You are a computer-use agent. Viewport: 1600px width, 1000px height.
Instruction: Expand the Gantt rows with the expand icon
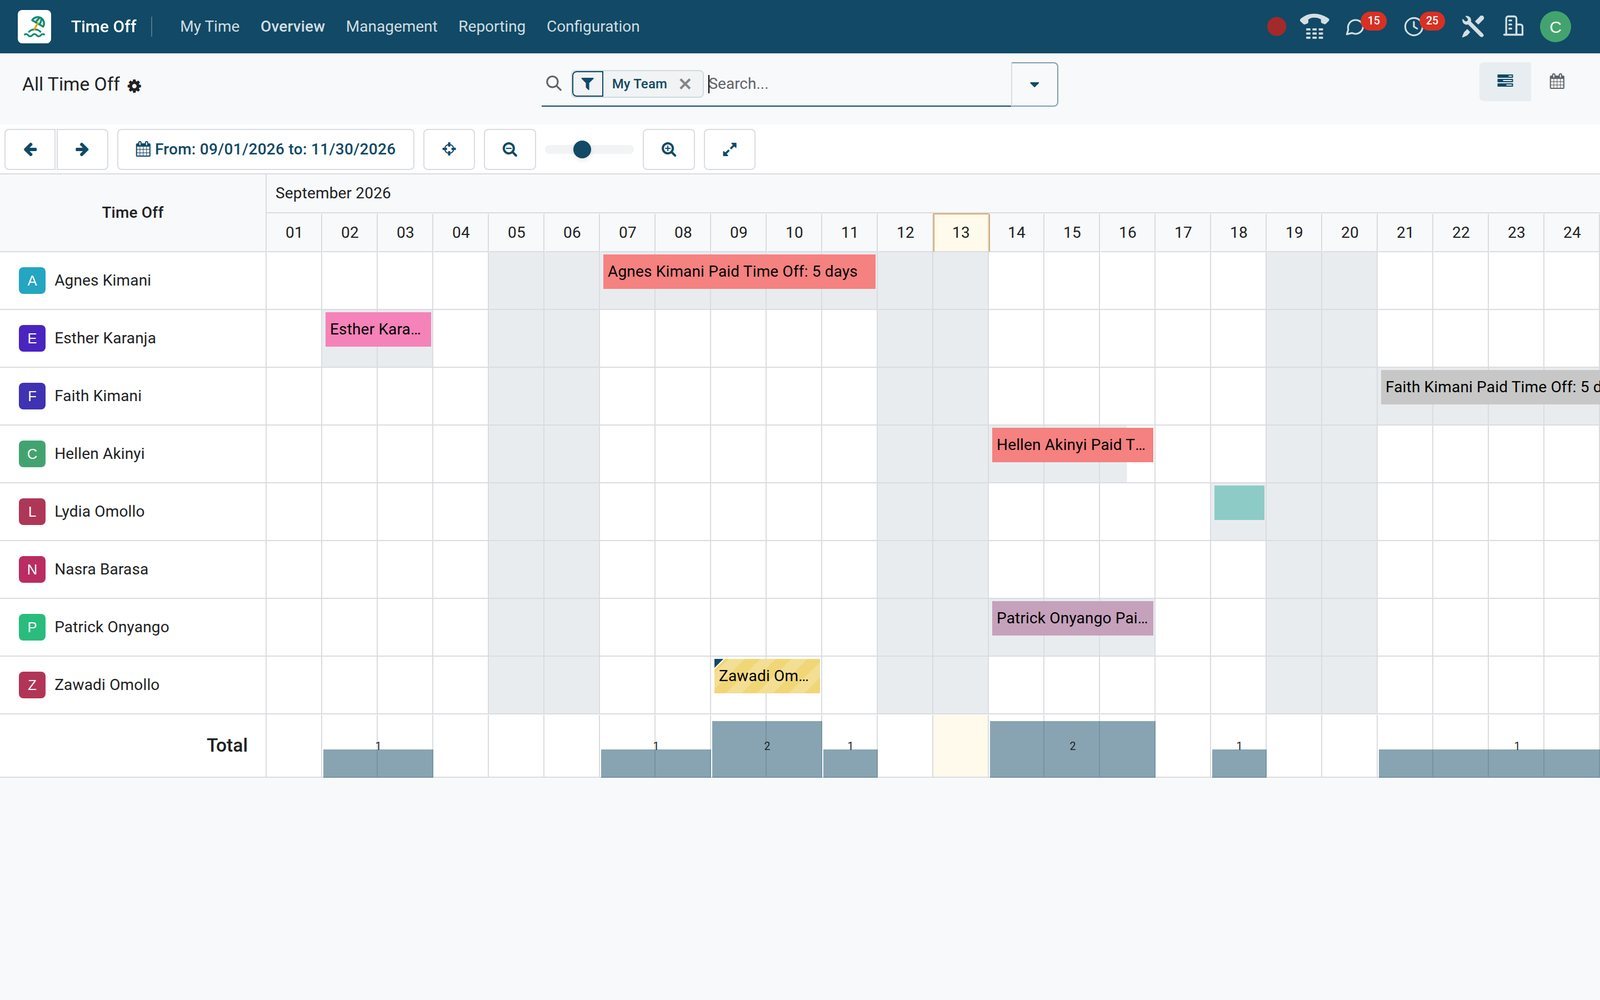[730, 149]
